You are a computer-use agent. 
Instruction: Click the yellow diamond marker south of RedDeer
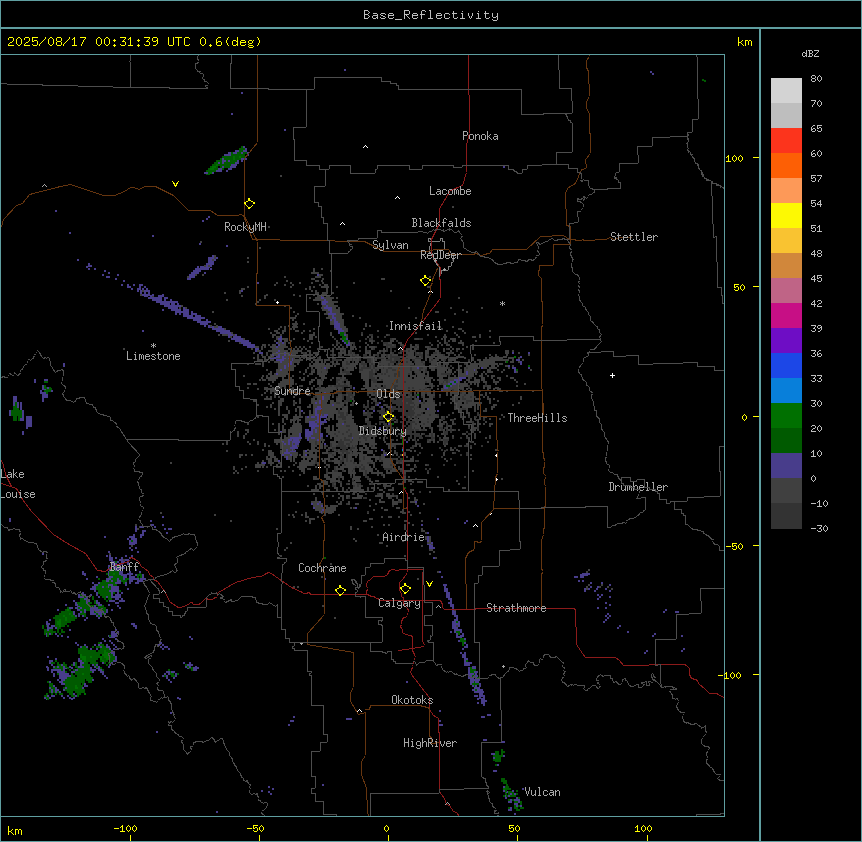[x=426, y=281]
